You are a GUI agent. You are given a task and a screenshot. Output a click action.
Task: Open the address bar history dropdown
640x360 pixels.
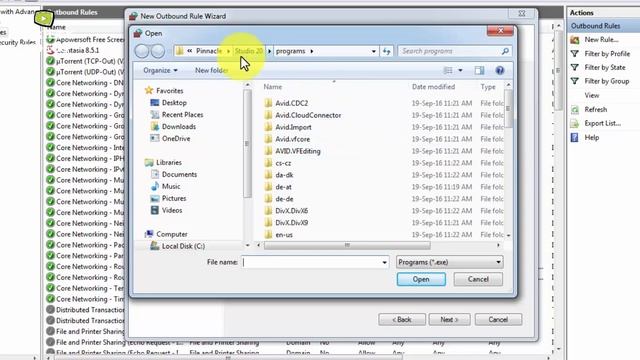click(373, 51)
